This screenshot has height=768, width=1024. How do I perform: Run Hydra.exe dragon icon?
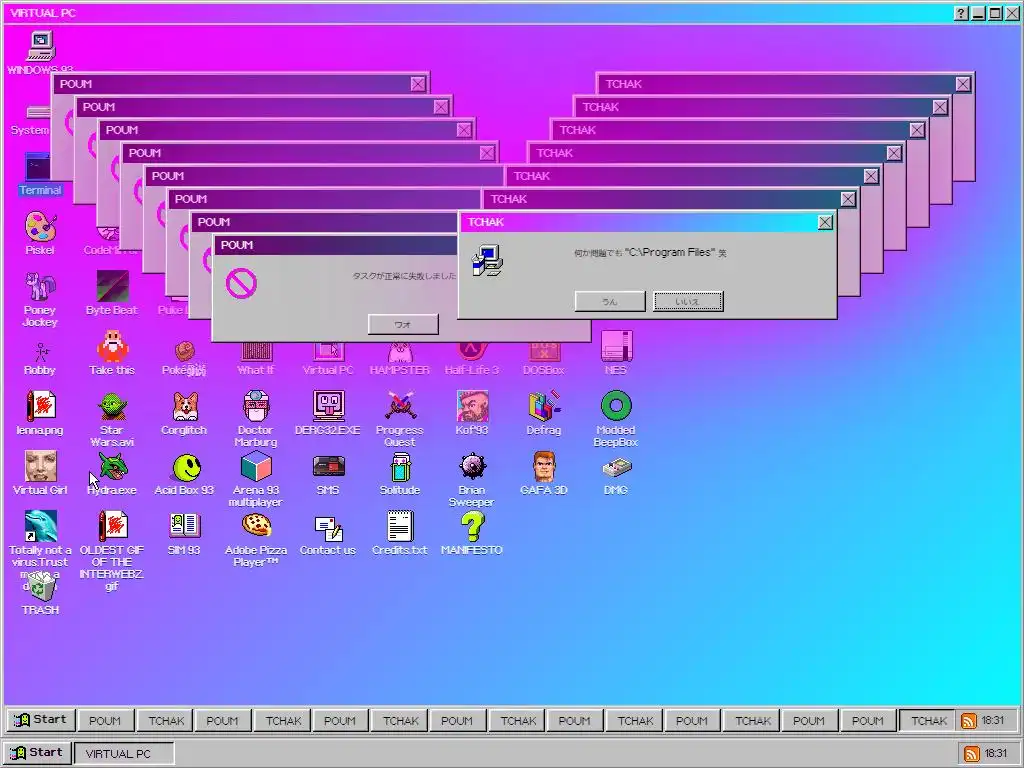coord(112,466)
